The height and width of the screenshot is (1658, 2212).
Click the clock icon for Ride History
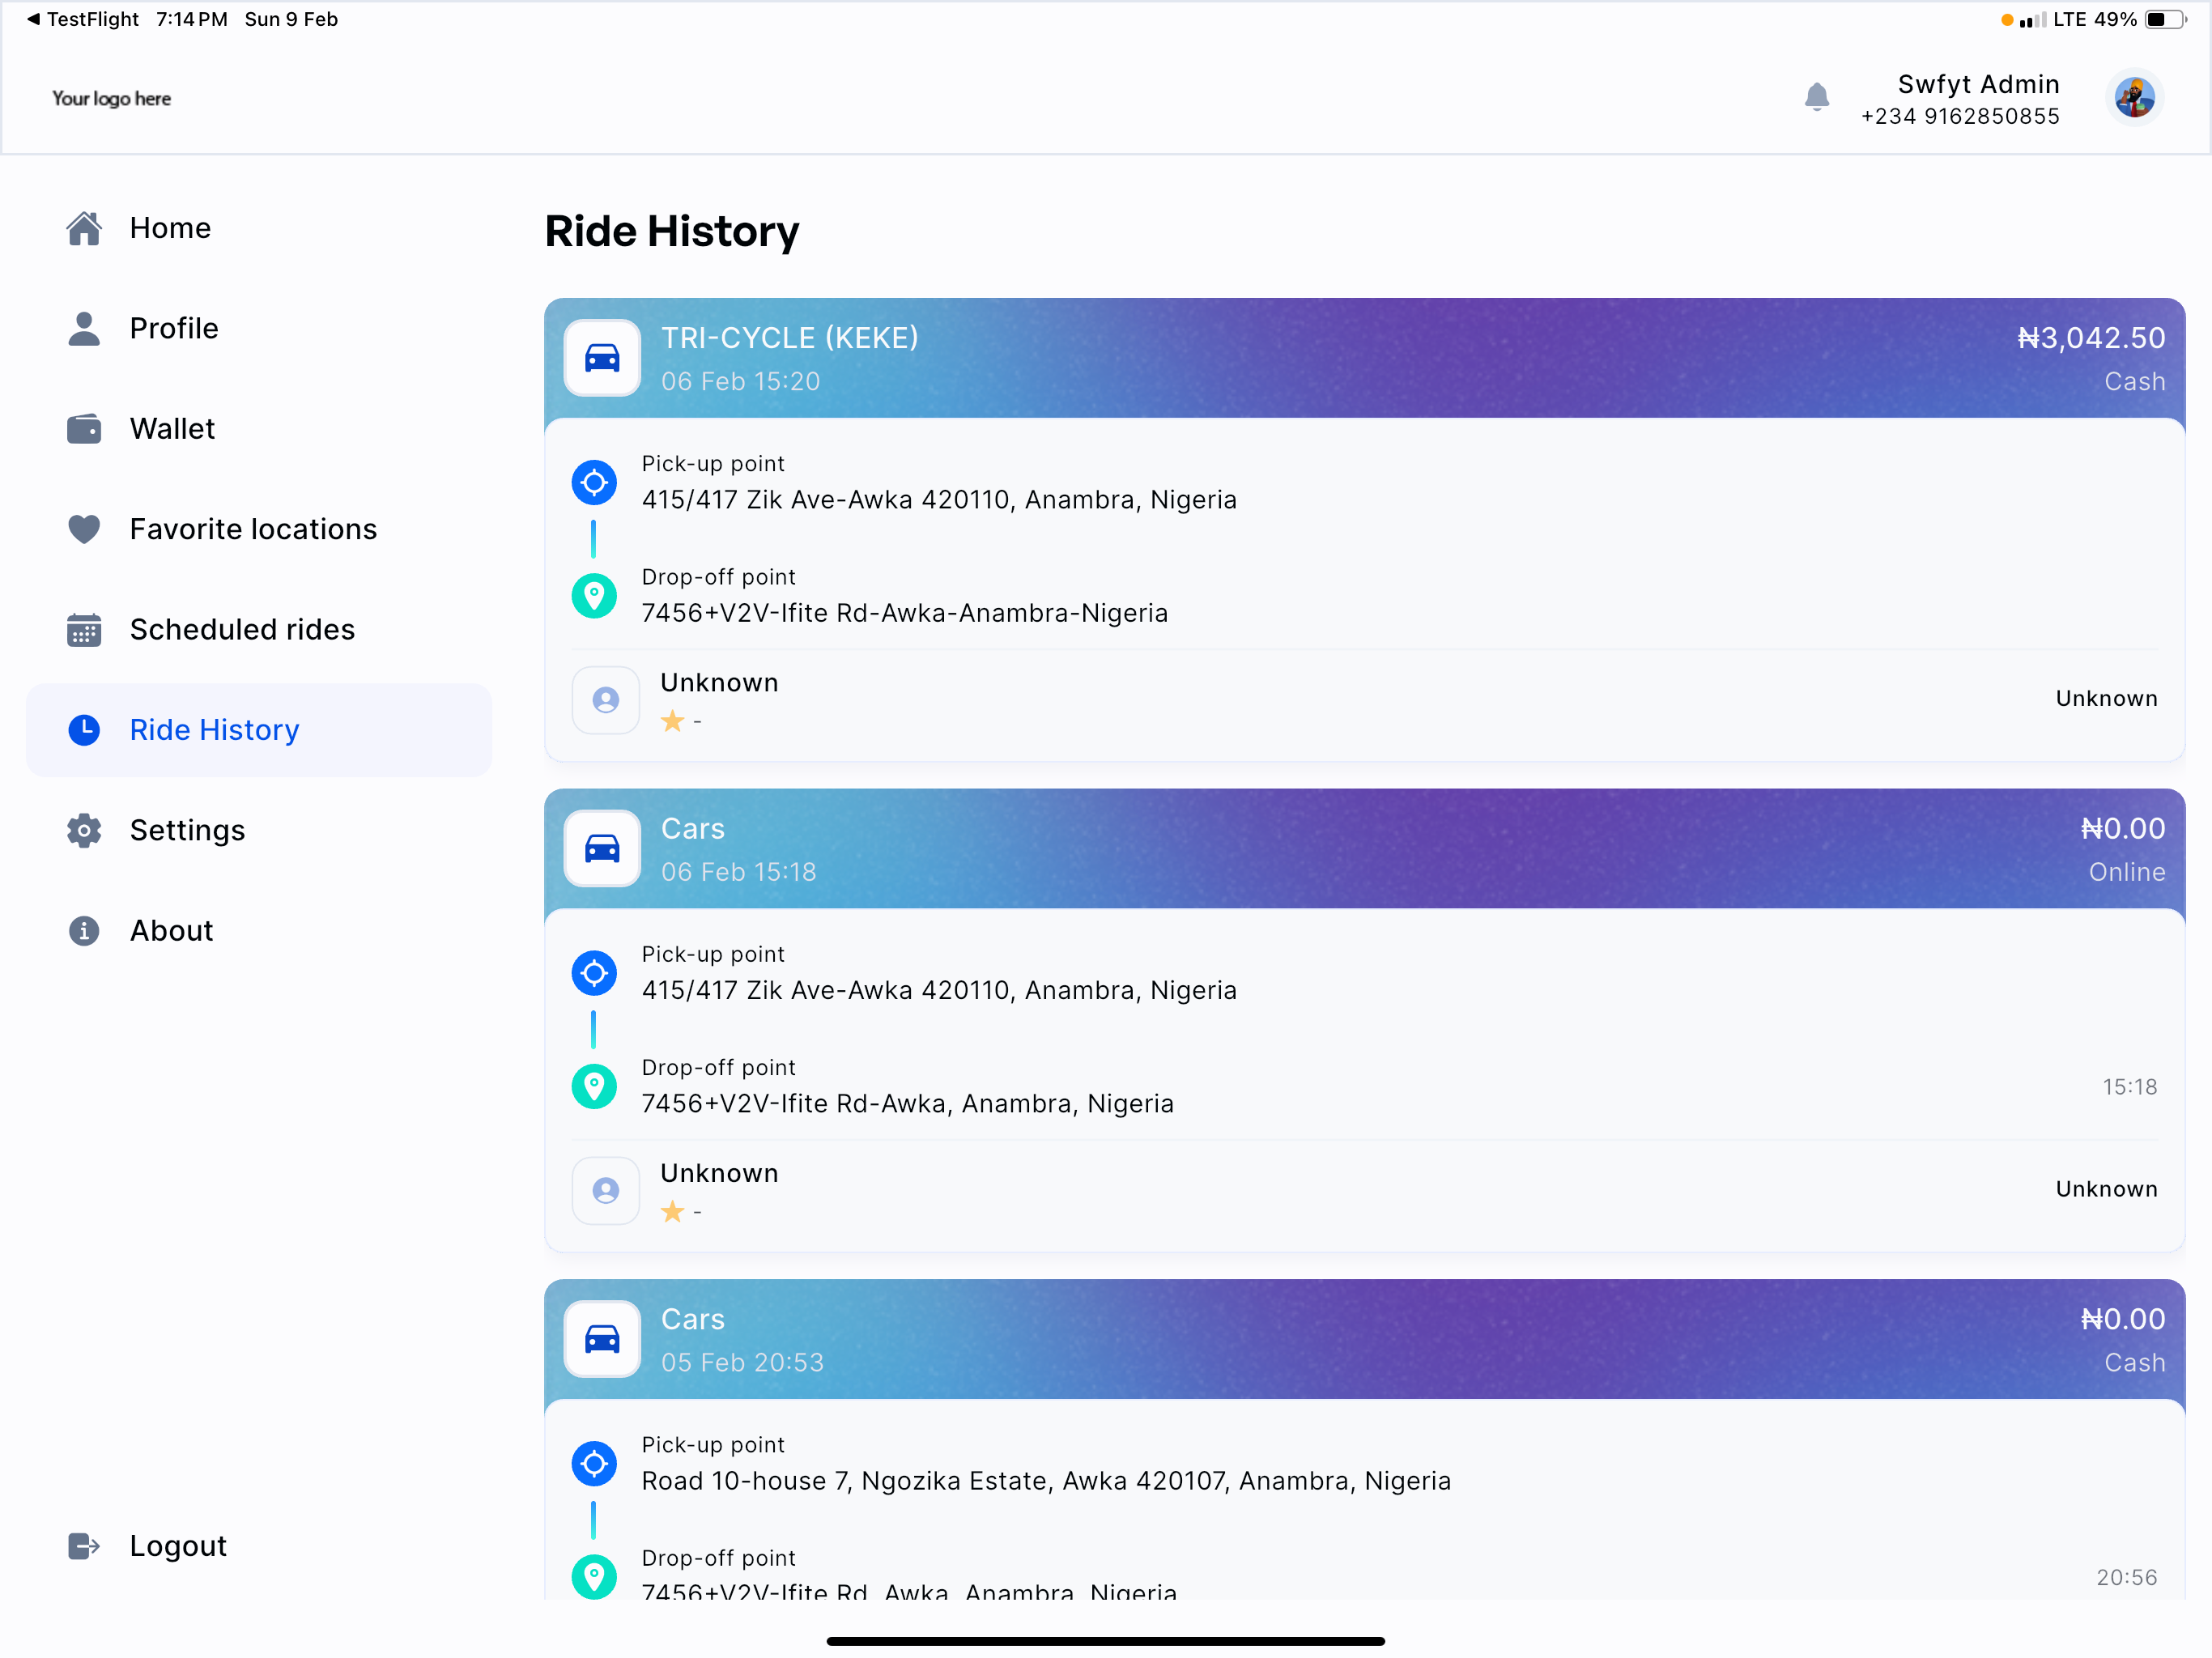84,730
